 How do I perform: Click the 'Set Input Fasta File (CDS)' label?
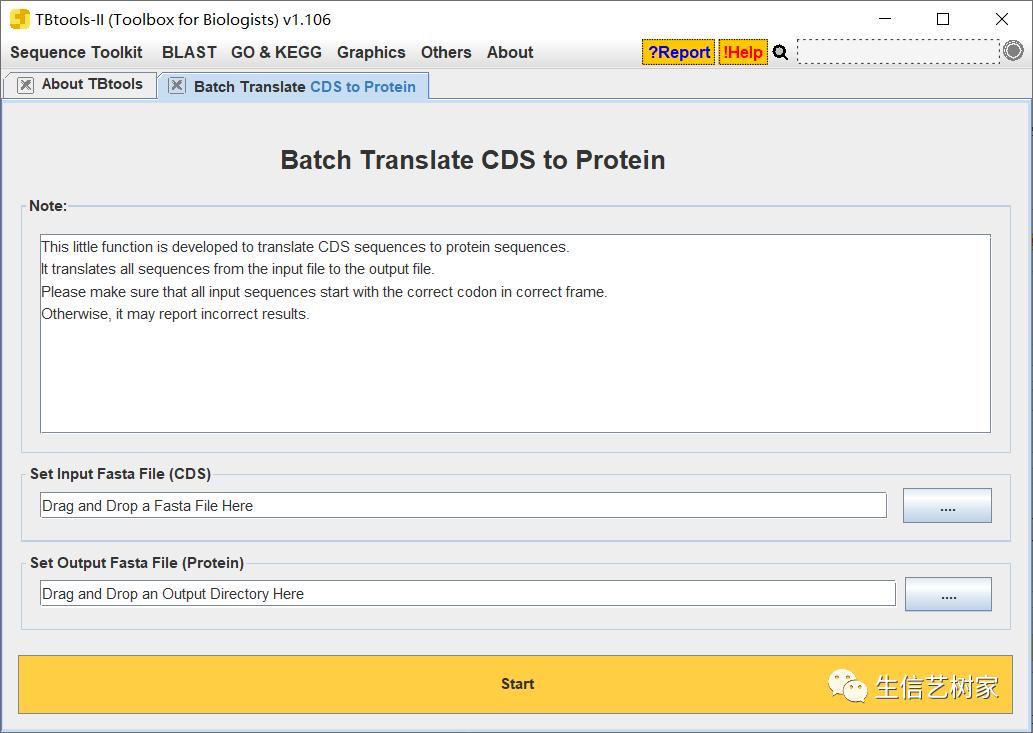click(121, 474)
